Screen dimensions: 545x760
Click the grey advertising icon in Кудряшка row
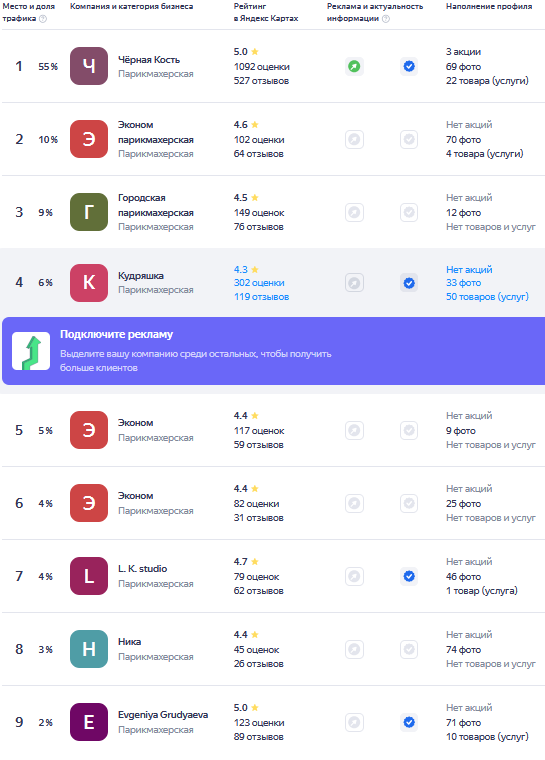(354, 283)
